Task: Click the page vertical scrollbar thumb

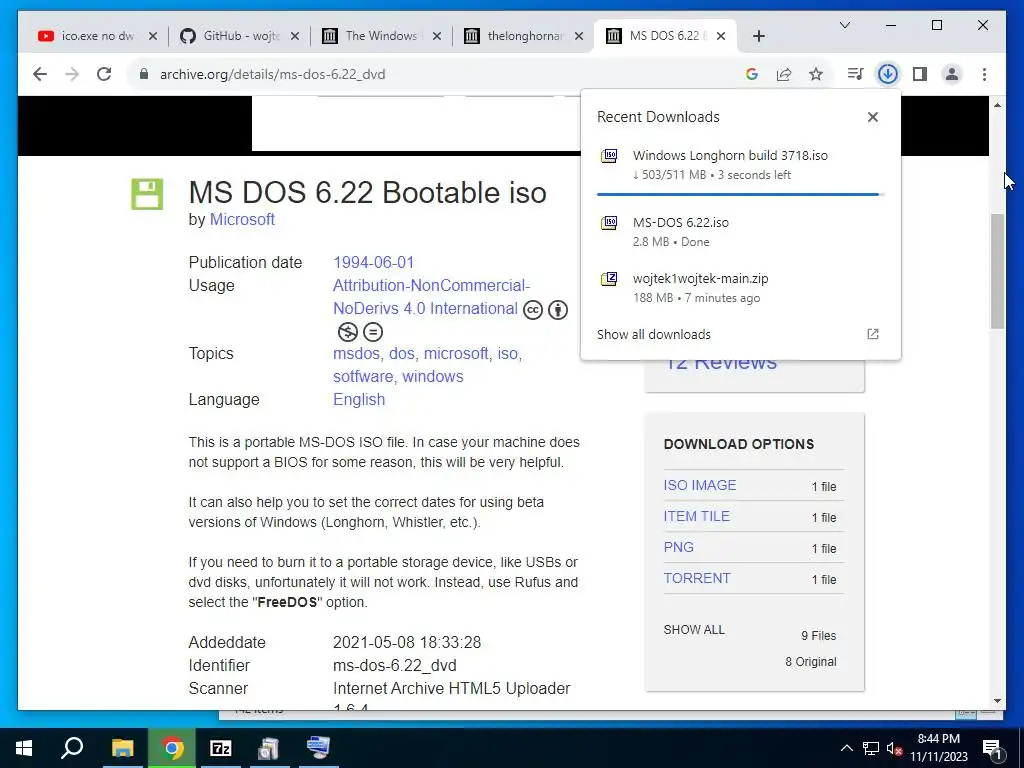Action: (997, 271)
